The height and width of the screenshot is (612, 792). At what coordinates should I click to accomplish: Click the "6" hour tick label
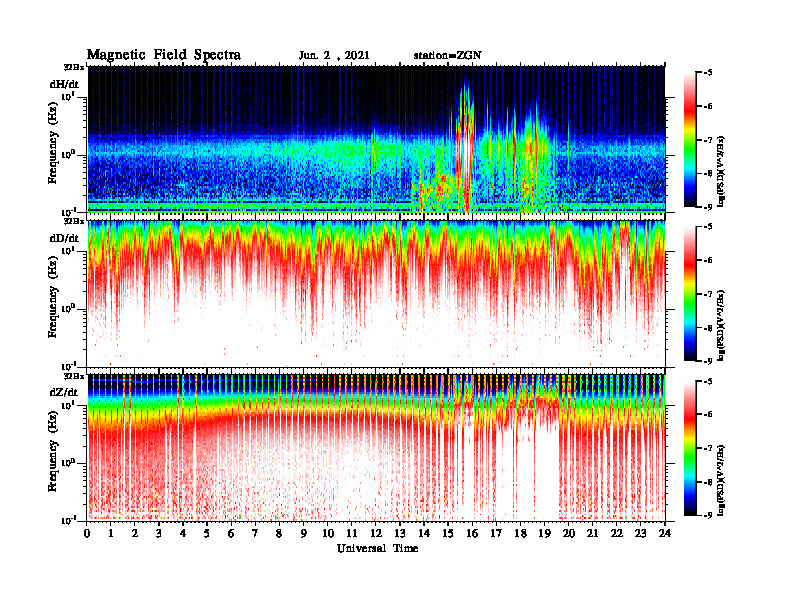(231, 533)
